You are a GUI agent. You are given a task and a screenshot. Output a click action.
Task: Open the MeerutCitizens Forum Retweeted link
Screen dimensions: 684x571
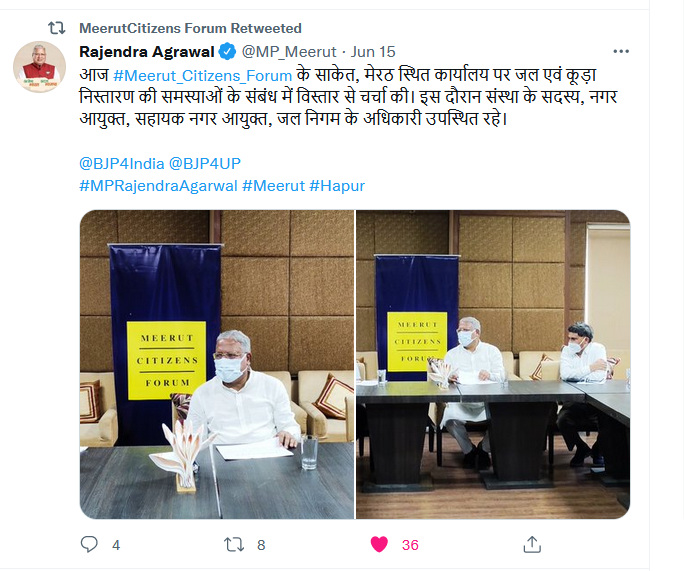[x=190, y=28]
